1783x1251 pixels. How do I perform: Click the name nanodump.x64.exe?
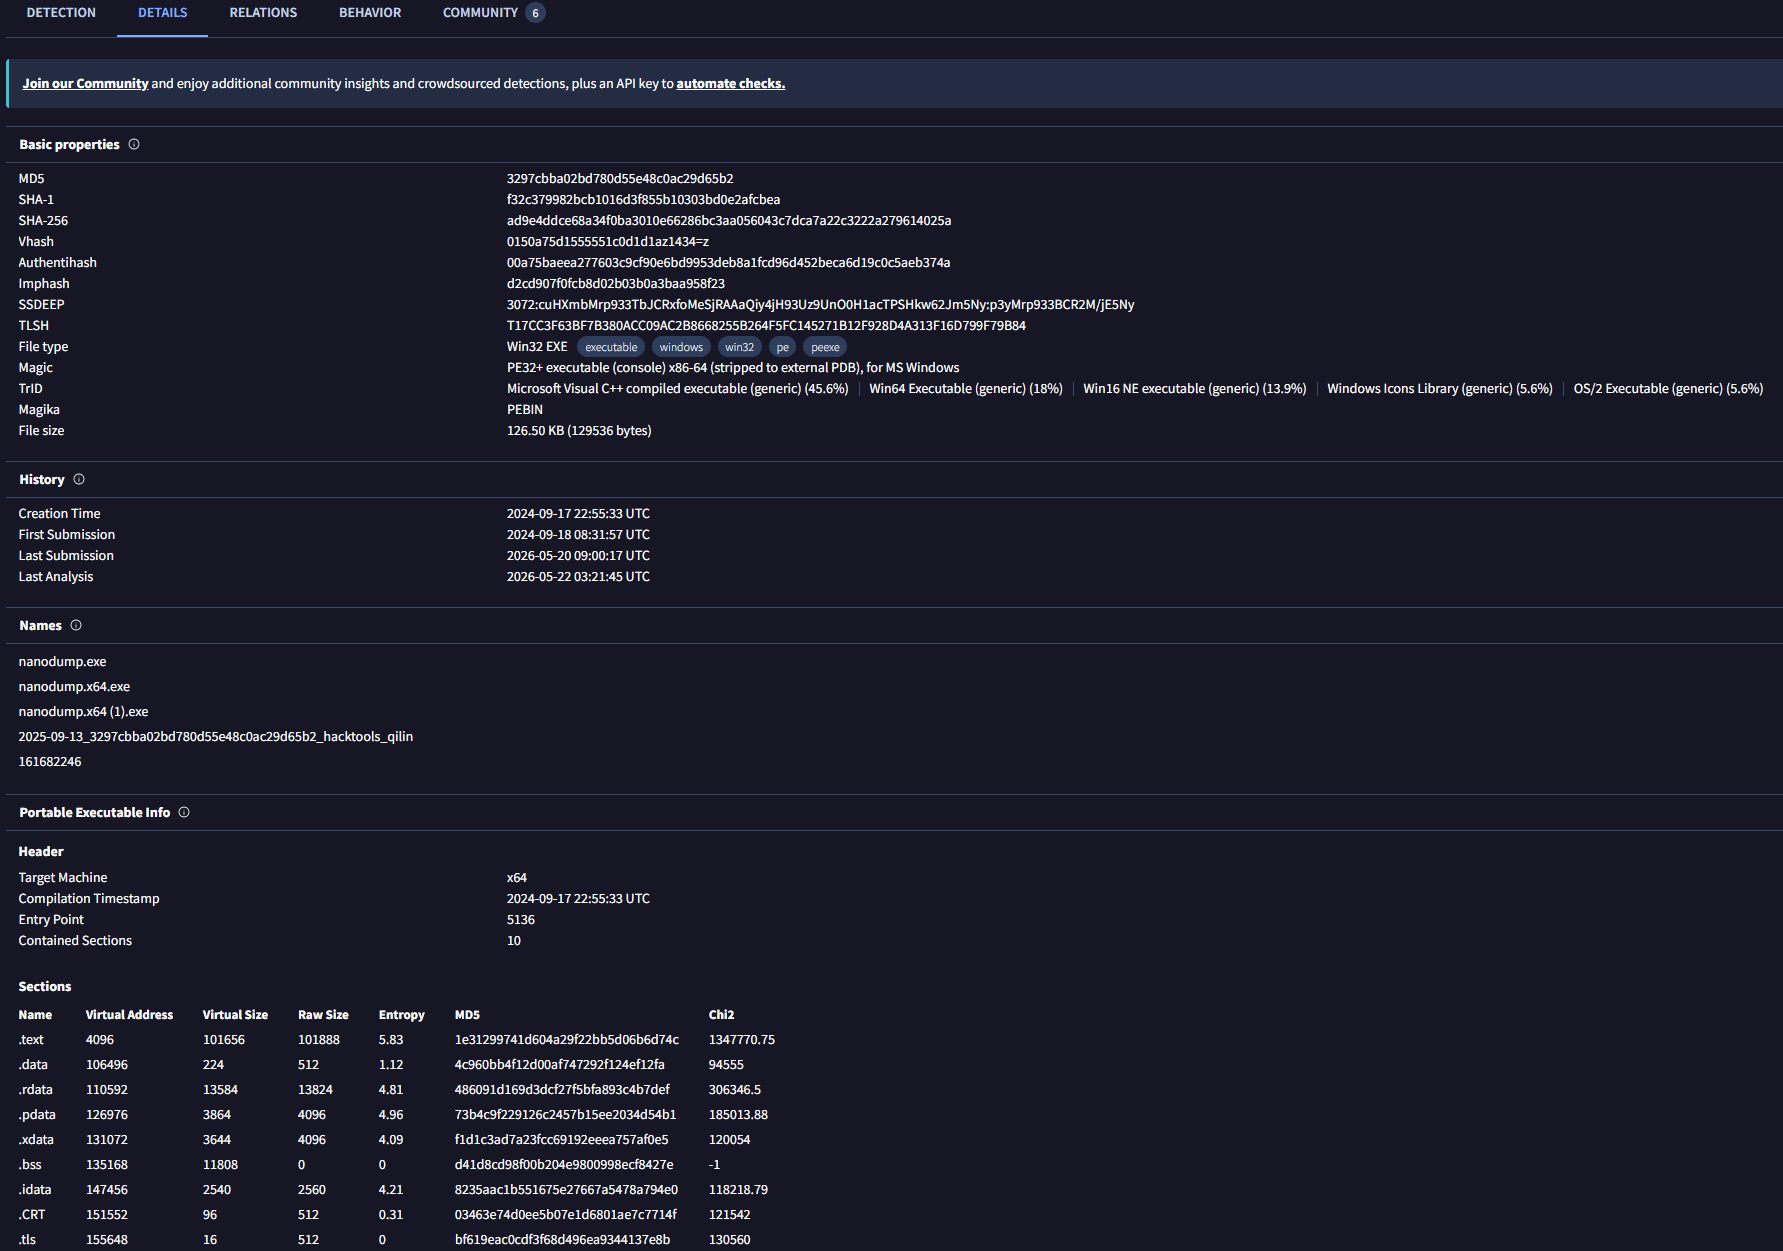(x=74, y=687)
